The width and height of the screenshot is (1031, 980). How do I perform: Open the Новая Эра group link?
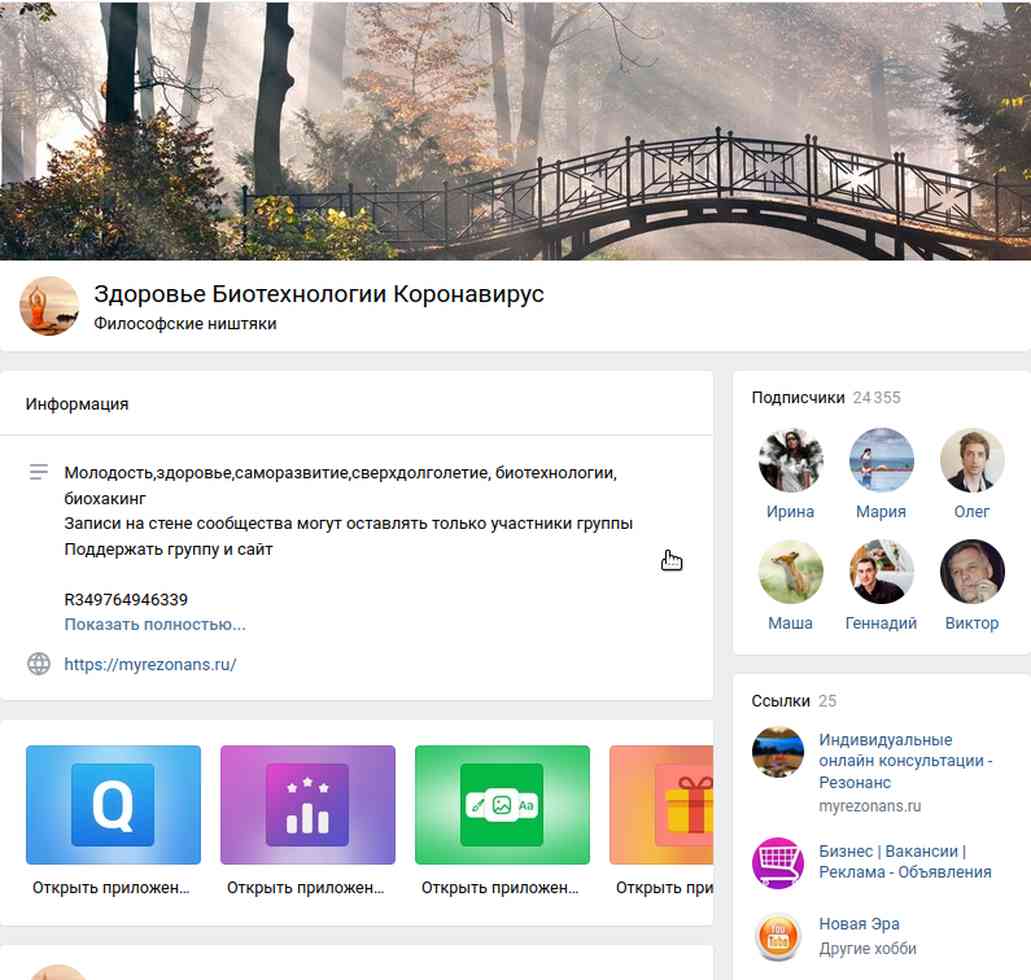(x=859, y=923)
